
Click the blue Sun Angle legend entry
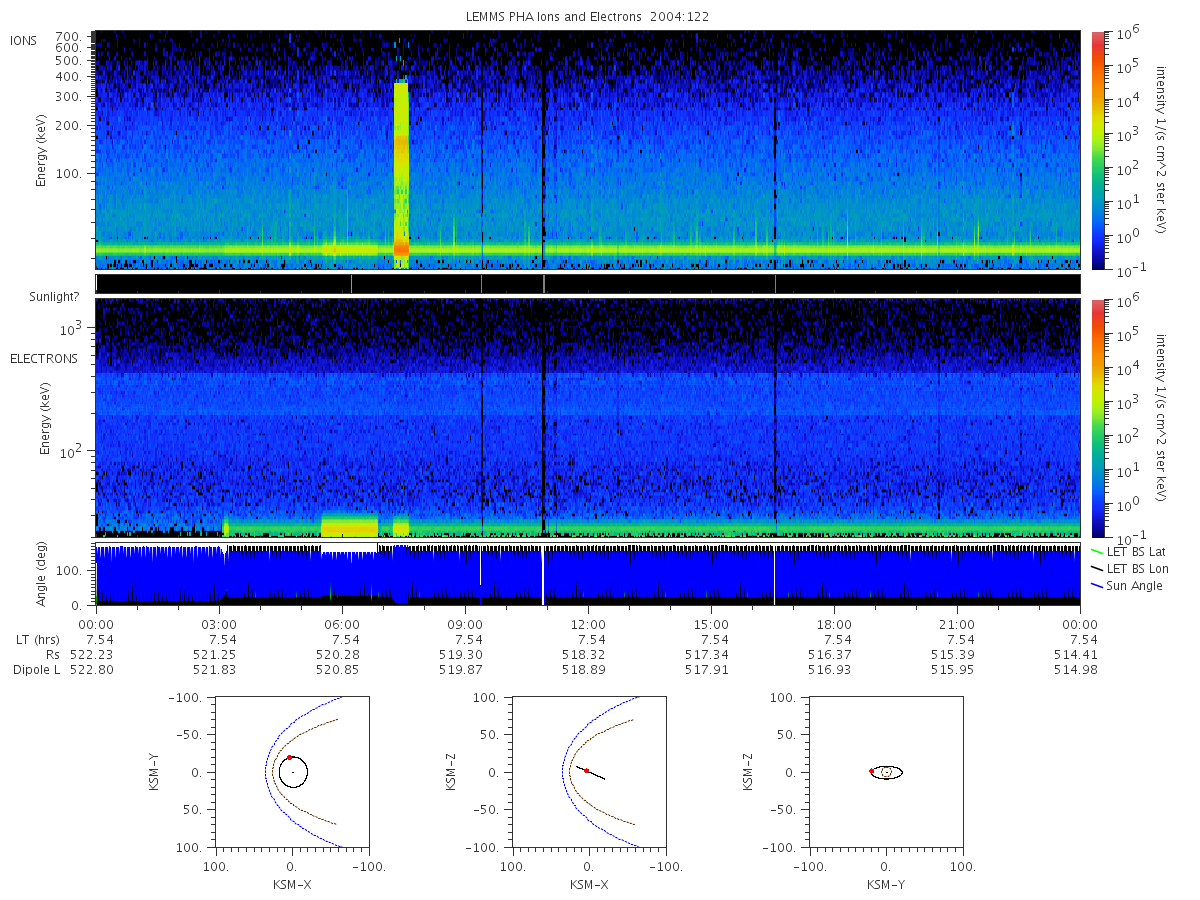click(x=1128, y=586)
